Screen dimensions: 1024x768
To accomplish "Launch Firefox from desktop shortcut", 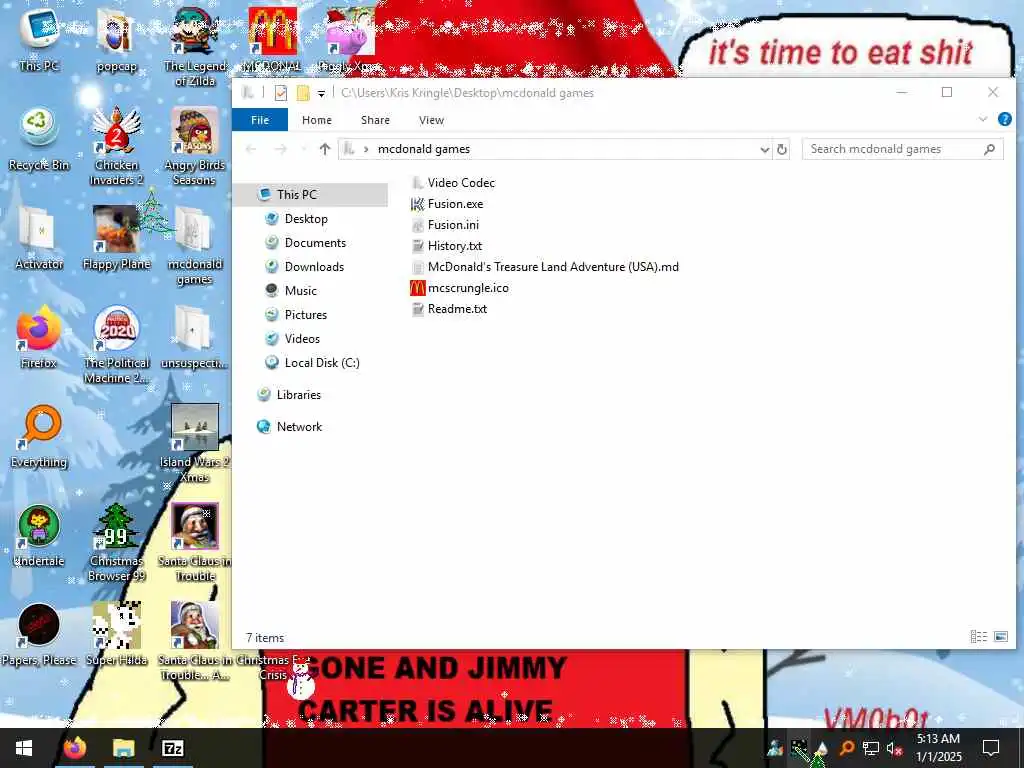I will [39, 336].
